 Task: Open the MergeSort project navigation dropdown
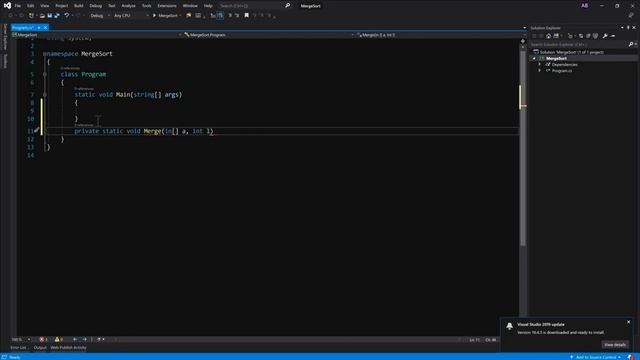[97, 35]
